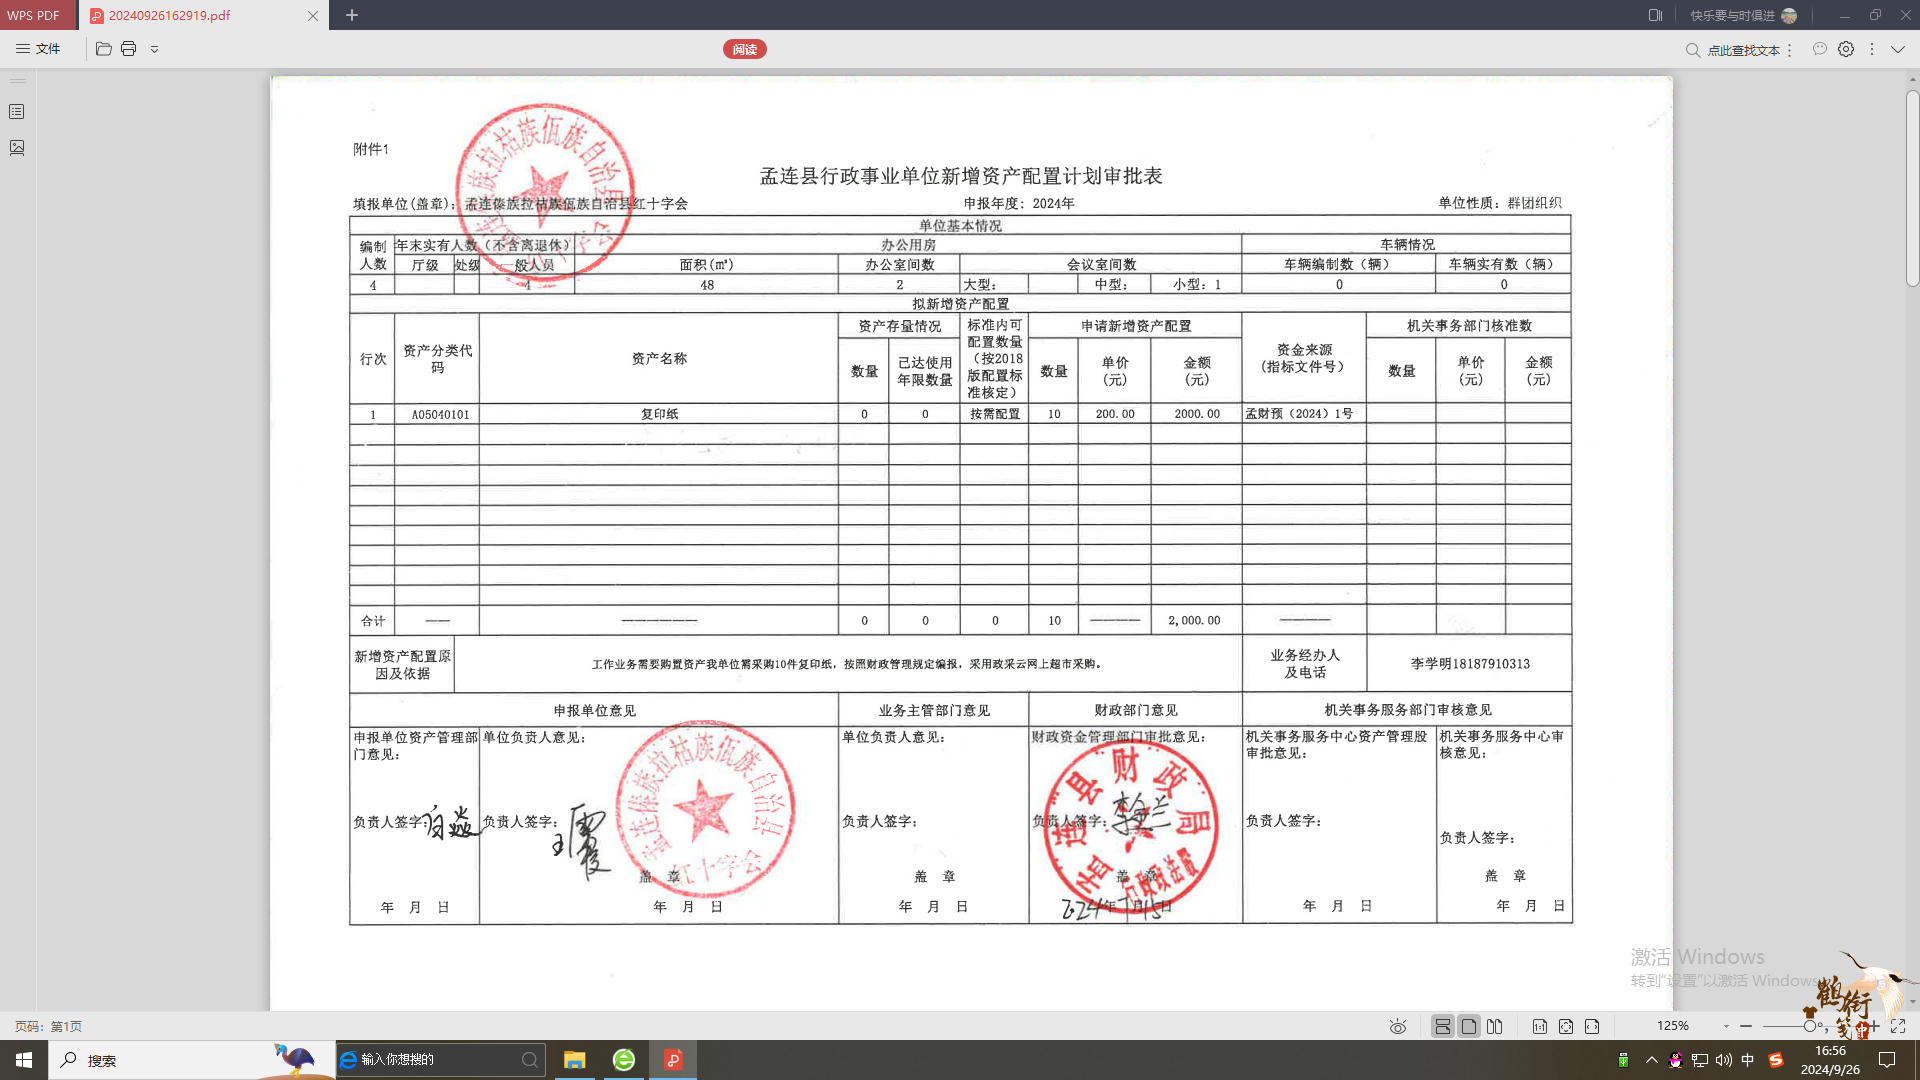Expand the ribbon with chevron arrow
The width and height of the screenshot is (1920, 1080).
click(1897, 49)
